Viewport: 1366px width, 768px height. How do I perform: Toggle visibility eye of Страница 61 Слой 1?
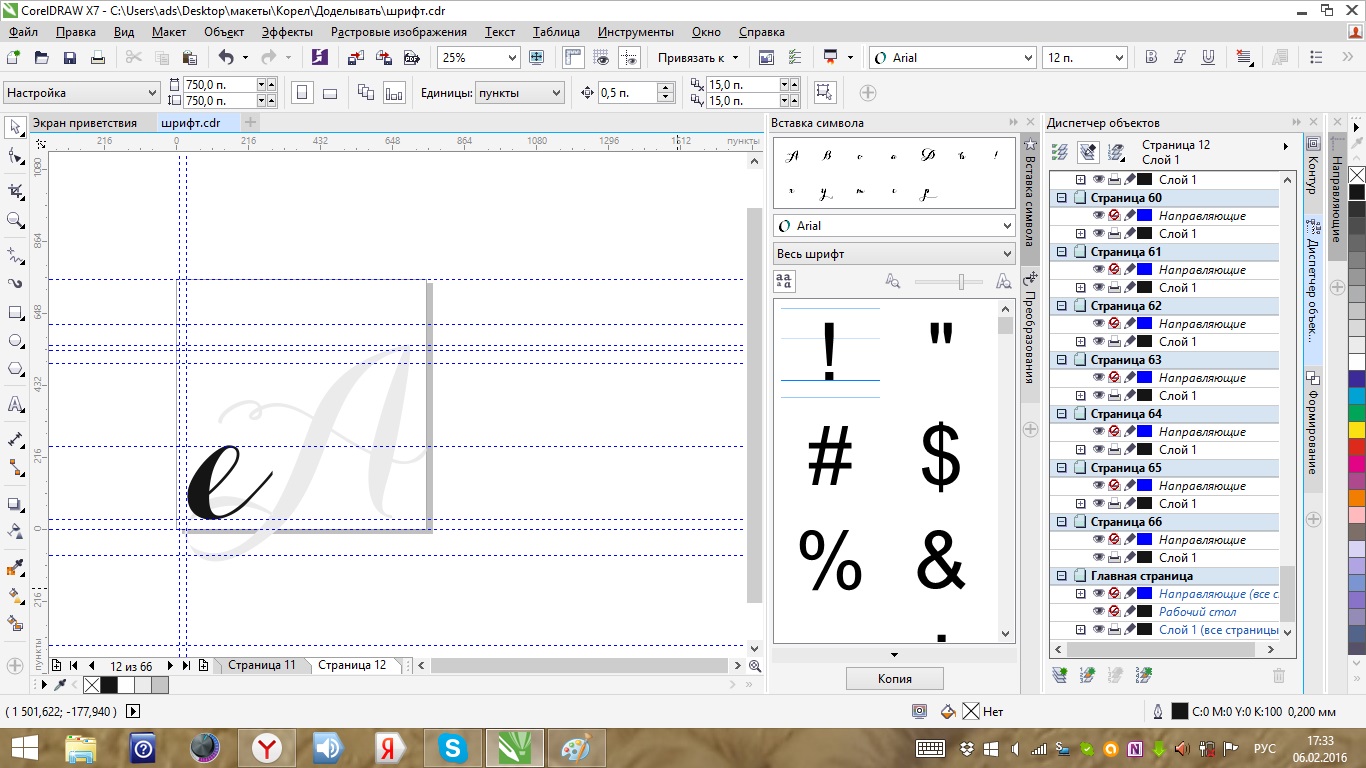[1098, 288]
